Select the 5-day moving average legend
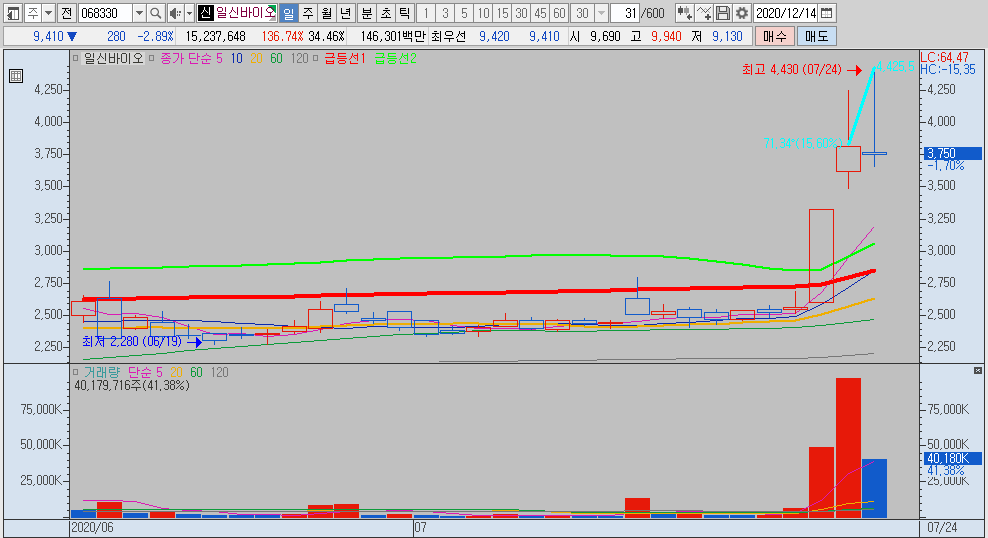988x538 pixels. 219,59
